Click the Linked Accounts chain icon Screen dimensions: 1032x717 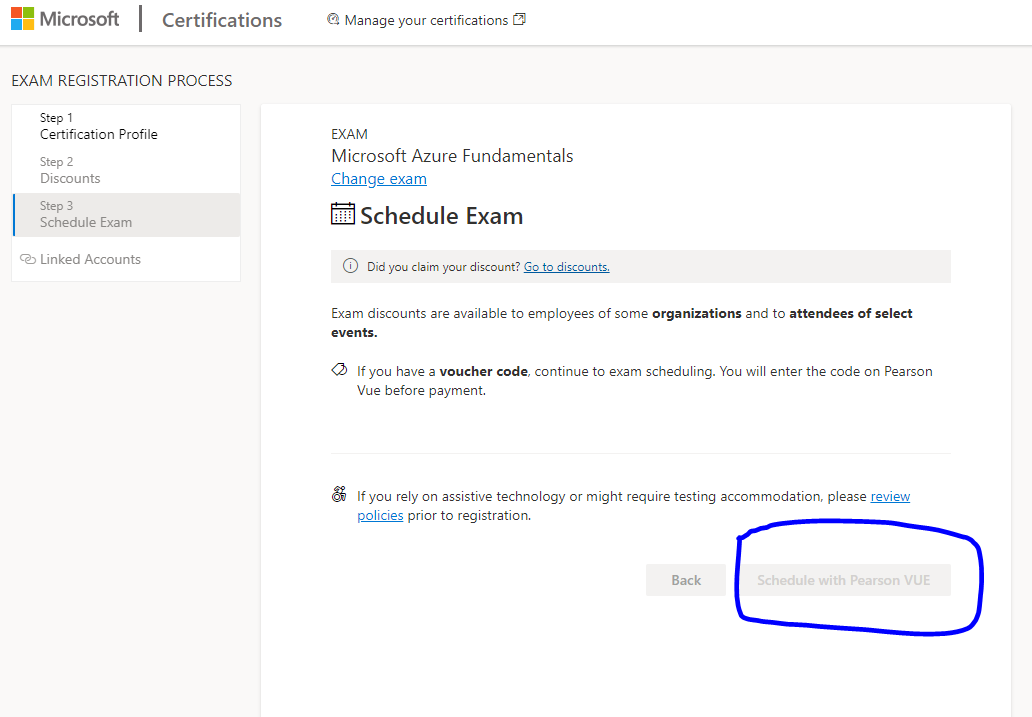tap(28, 259)
